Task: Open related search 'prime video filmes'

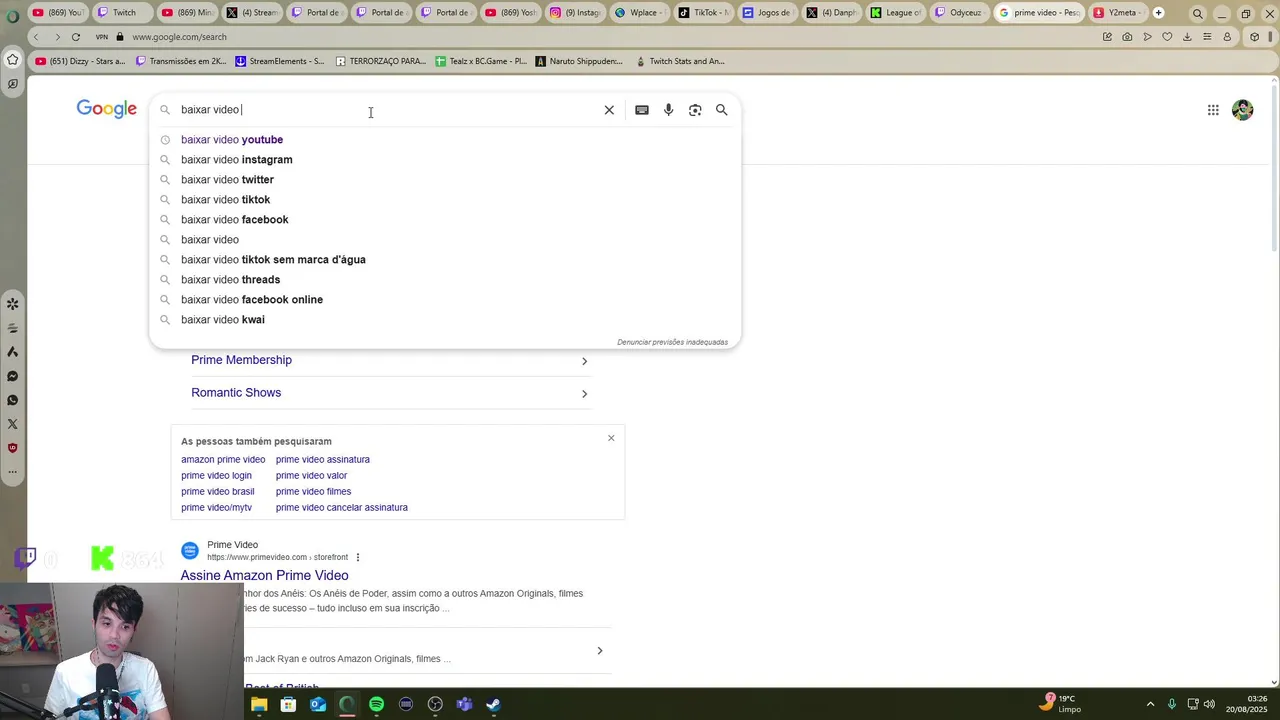Action: click(x=313, y=492)
